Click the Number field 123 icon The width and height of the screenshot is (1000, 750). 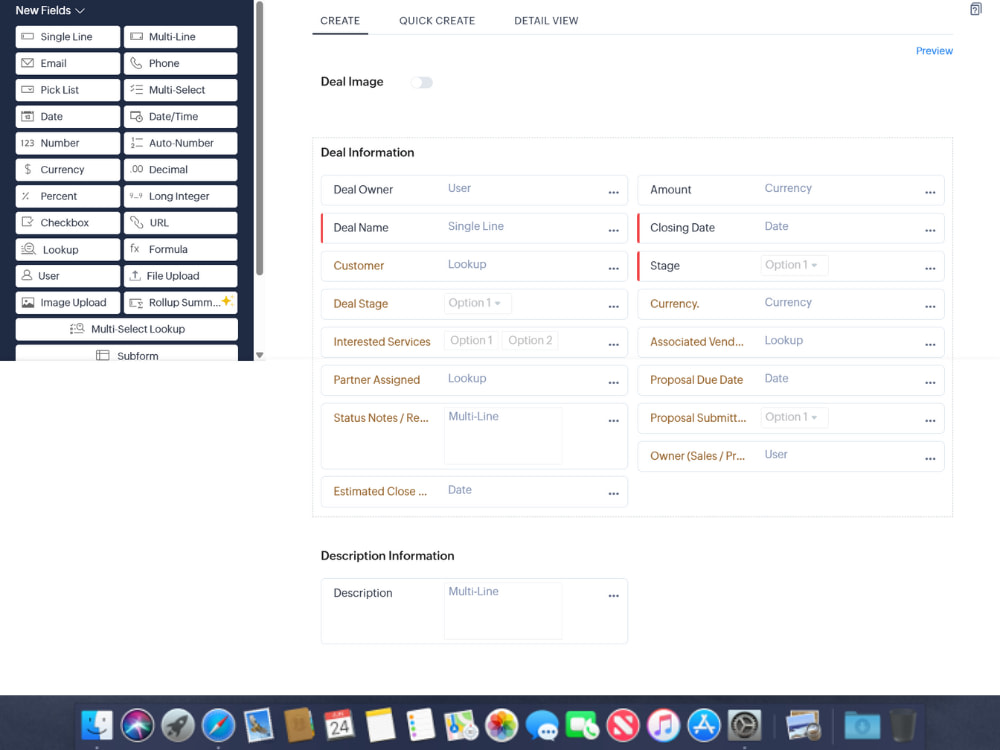pyautogui.click(x=27, y=143)
